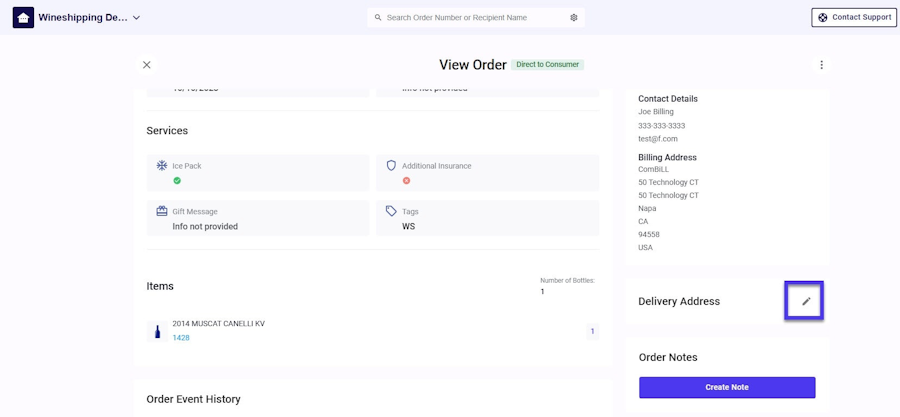Click the Direct to Consumer badge
Image resolution: width=900 pixels, height=417 pixels.
click(548, 65)
